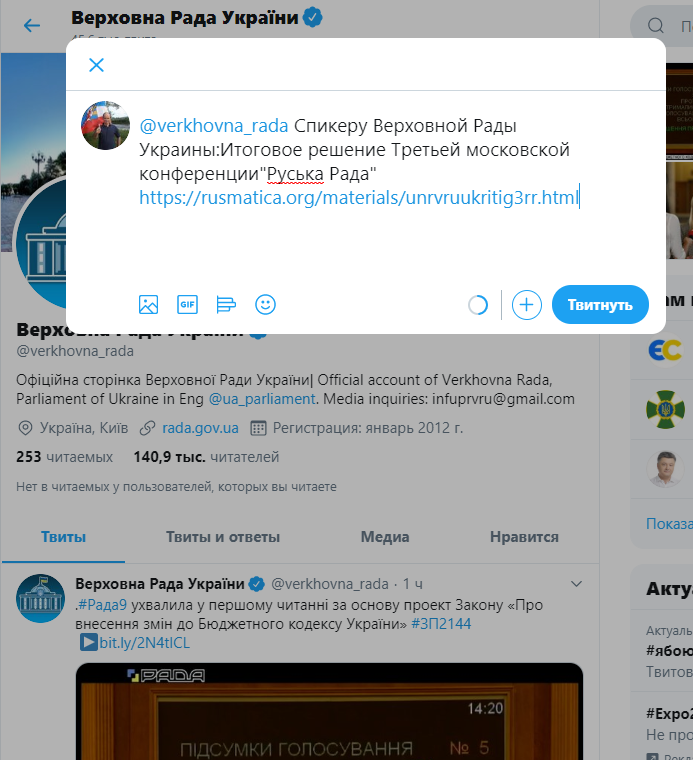Click the tweet author name Верховна Рада України
Screen dimensions: 693x760
[x=159, y=584]
